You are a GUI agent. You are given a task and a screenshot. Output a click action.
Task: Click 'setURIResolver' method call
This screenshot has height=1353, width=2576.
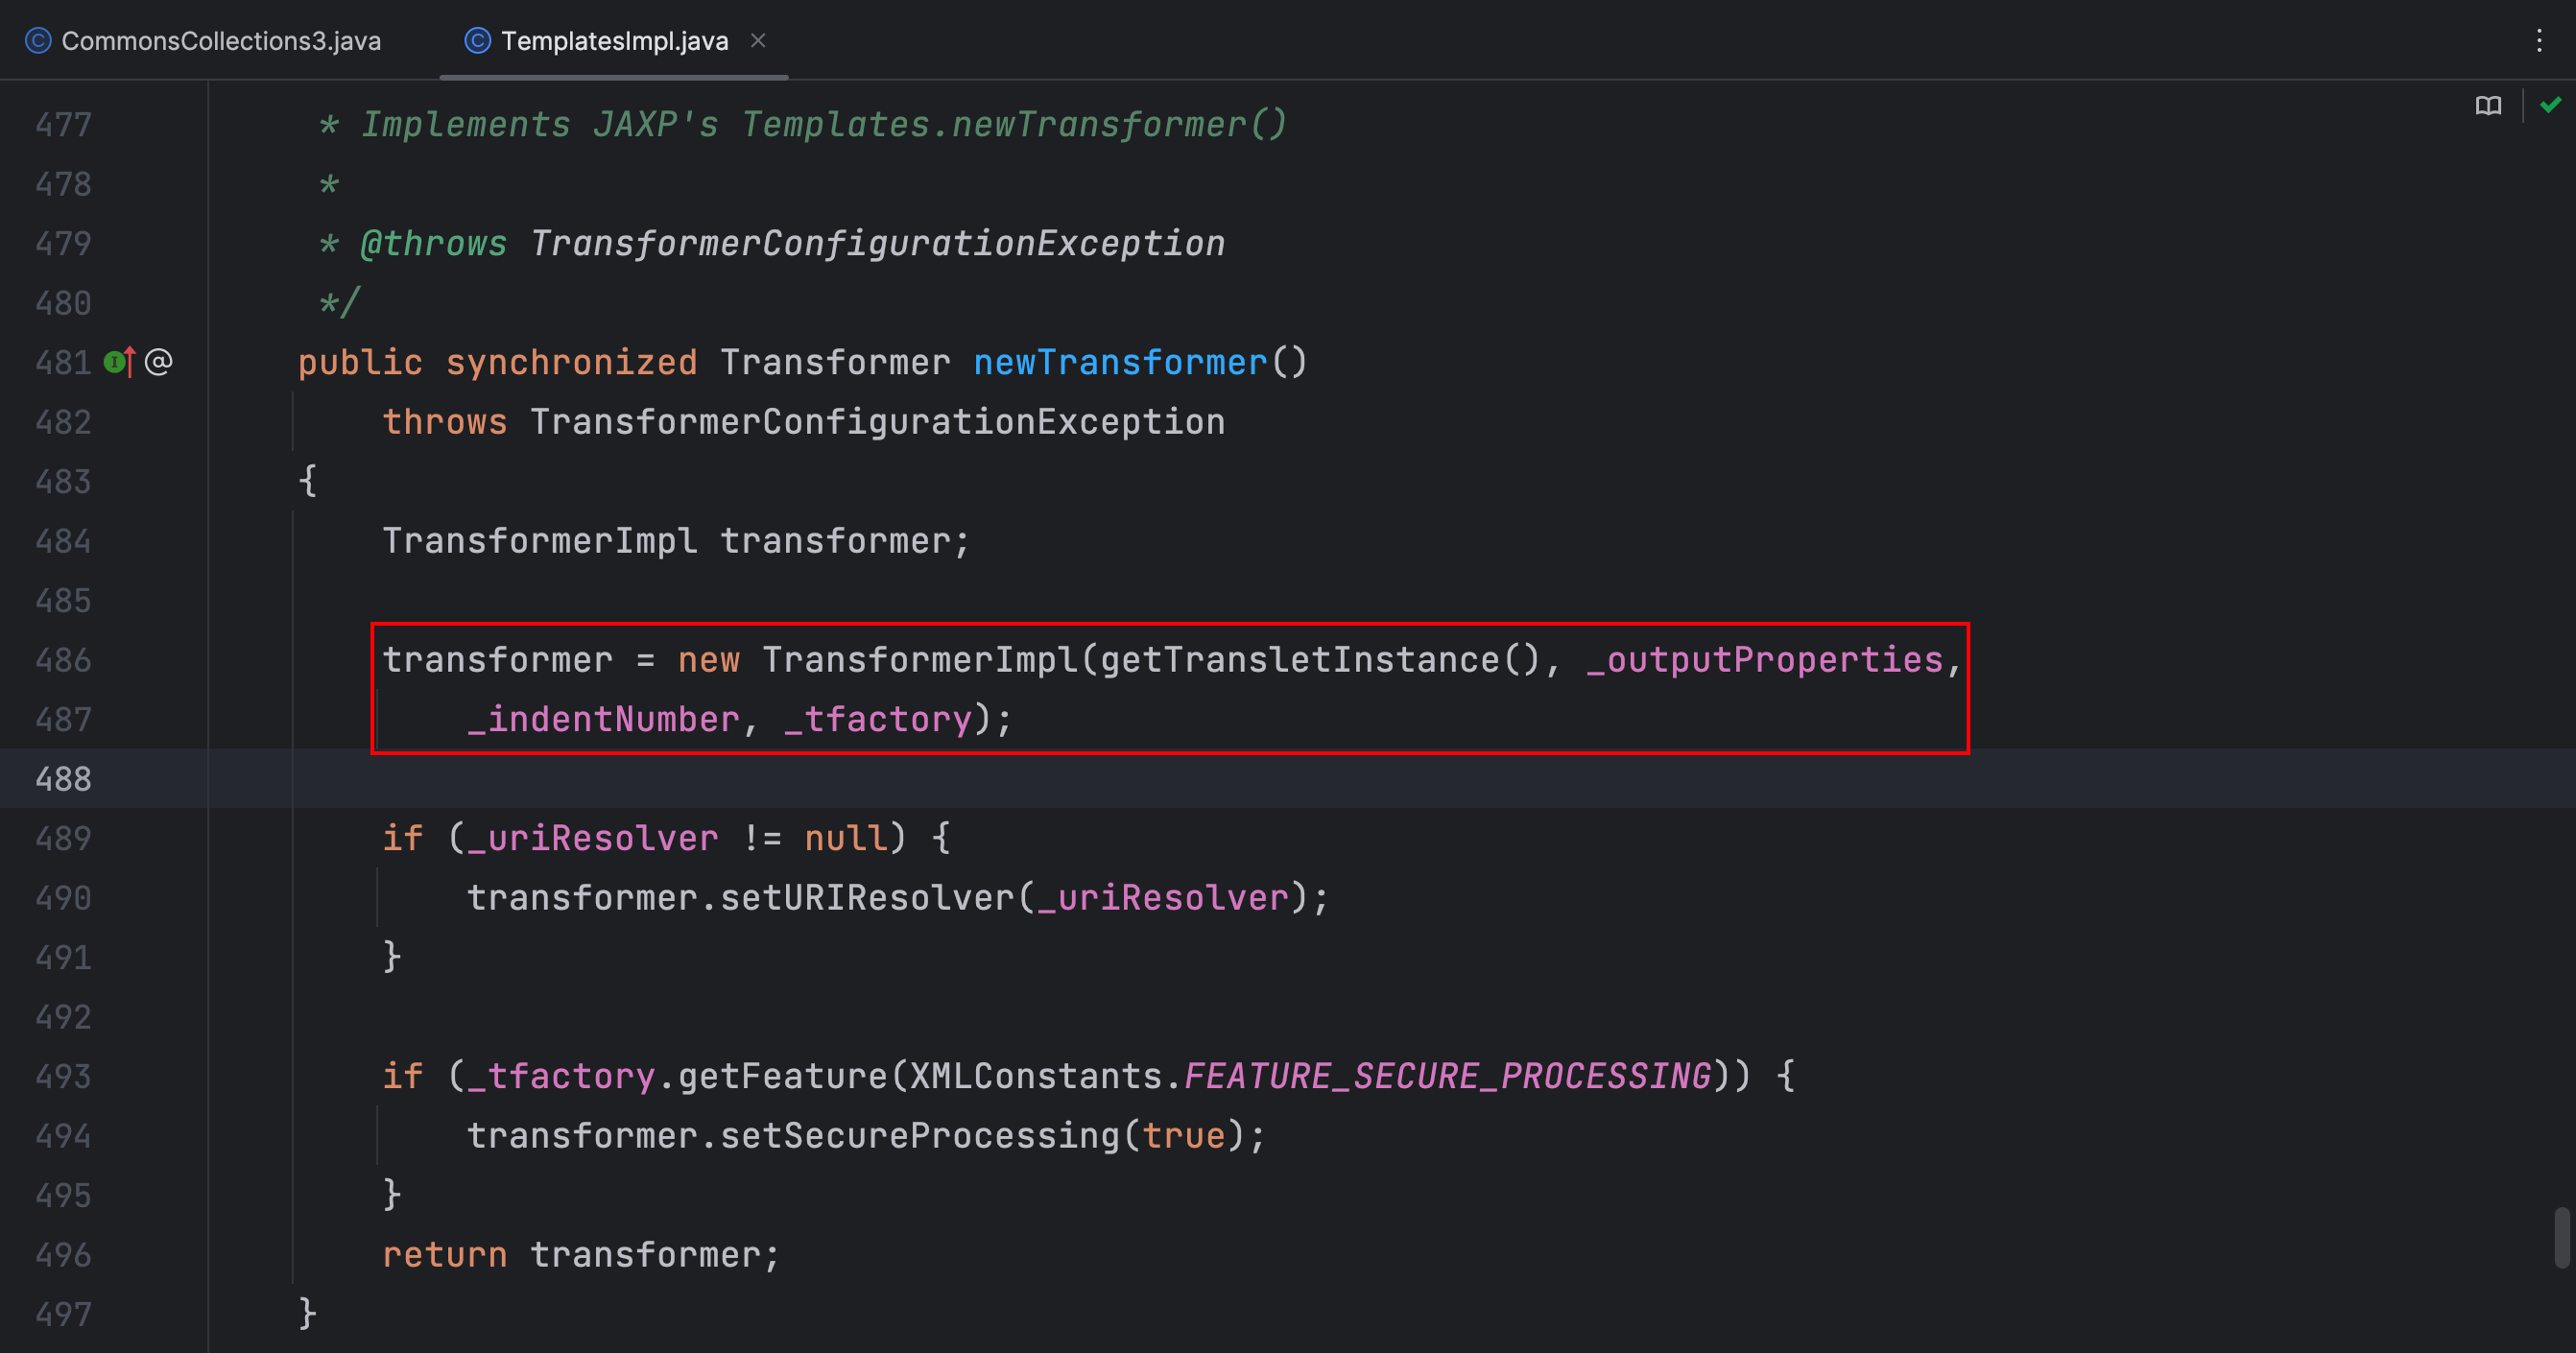[866, 898]
